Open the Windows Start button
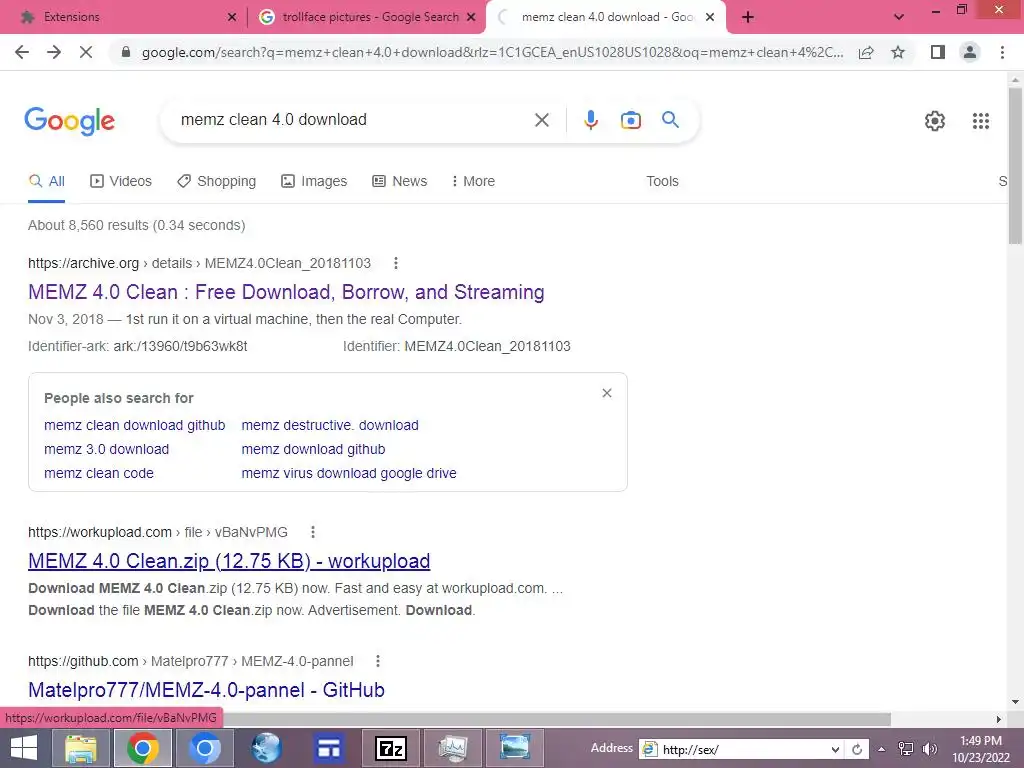Viewport: 1024px width, 768px height. tap(24, 748)
